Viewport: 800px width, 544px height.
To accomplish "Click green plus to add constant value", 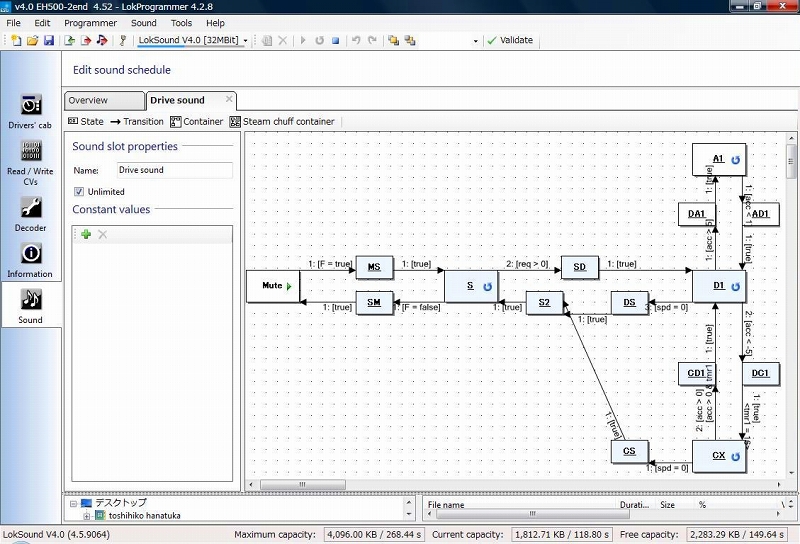I will tap(86, 234).
